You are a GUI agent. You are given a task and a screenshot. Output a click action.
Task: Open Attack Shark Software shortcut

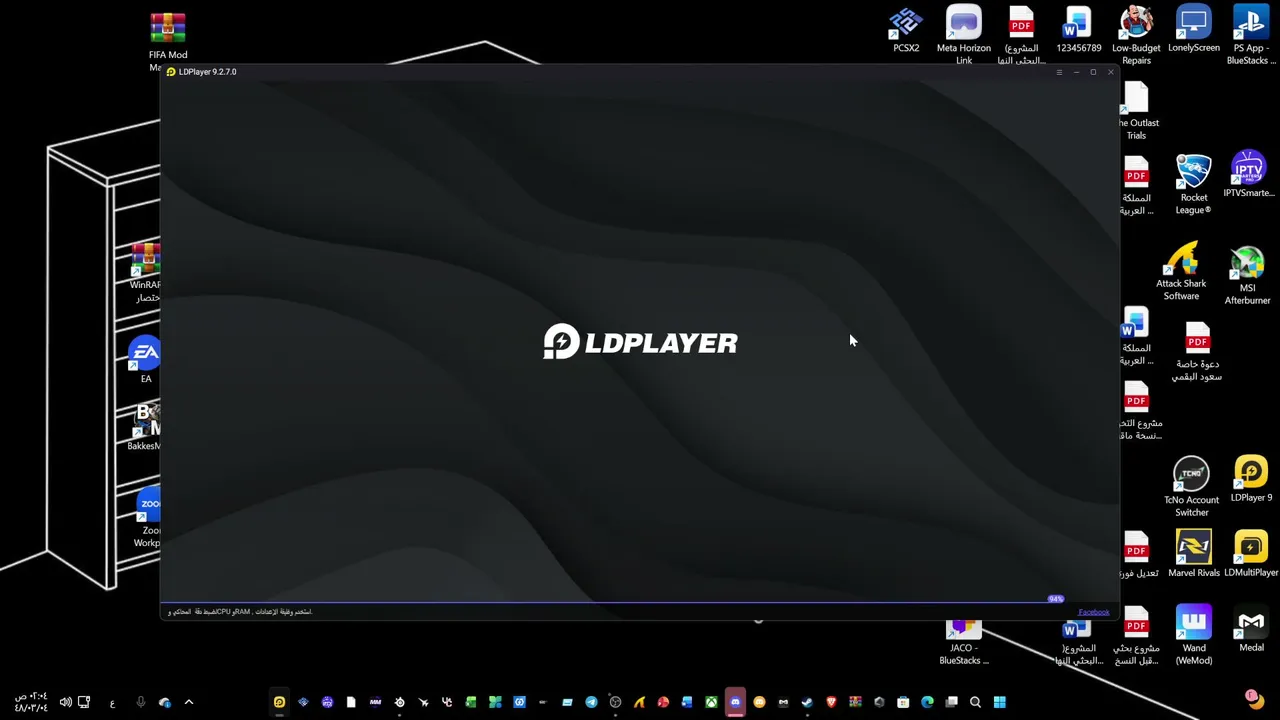1181,271
